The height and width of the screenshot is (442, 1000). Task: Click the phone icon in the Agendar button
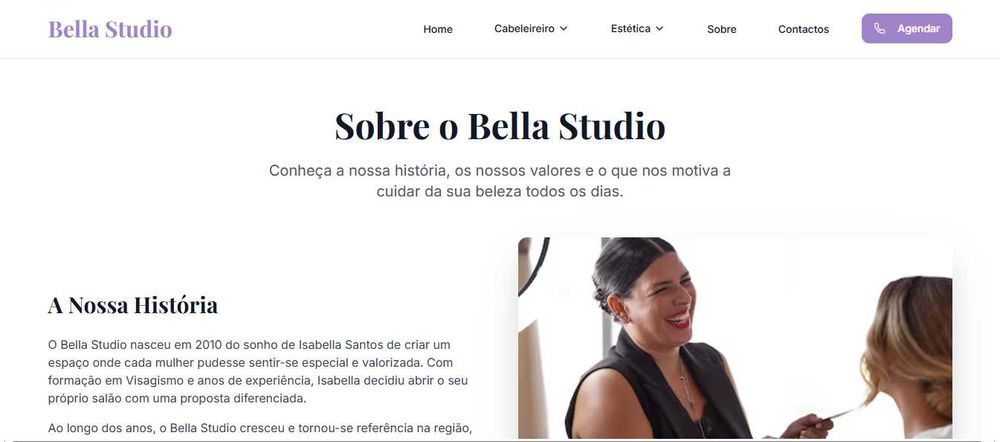coord(879,29)
